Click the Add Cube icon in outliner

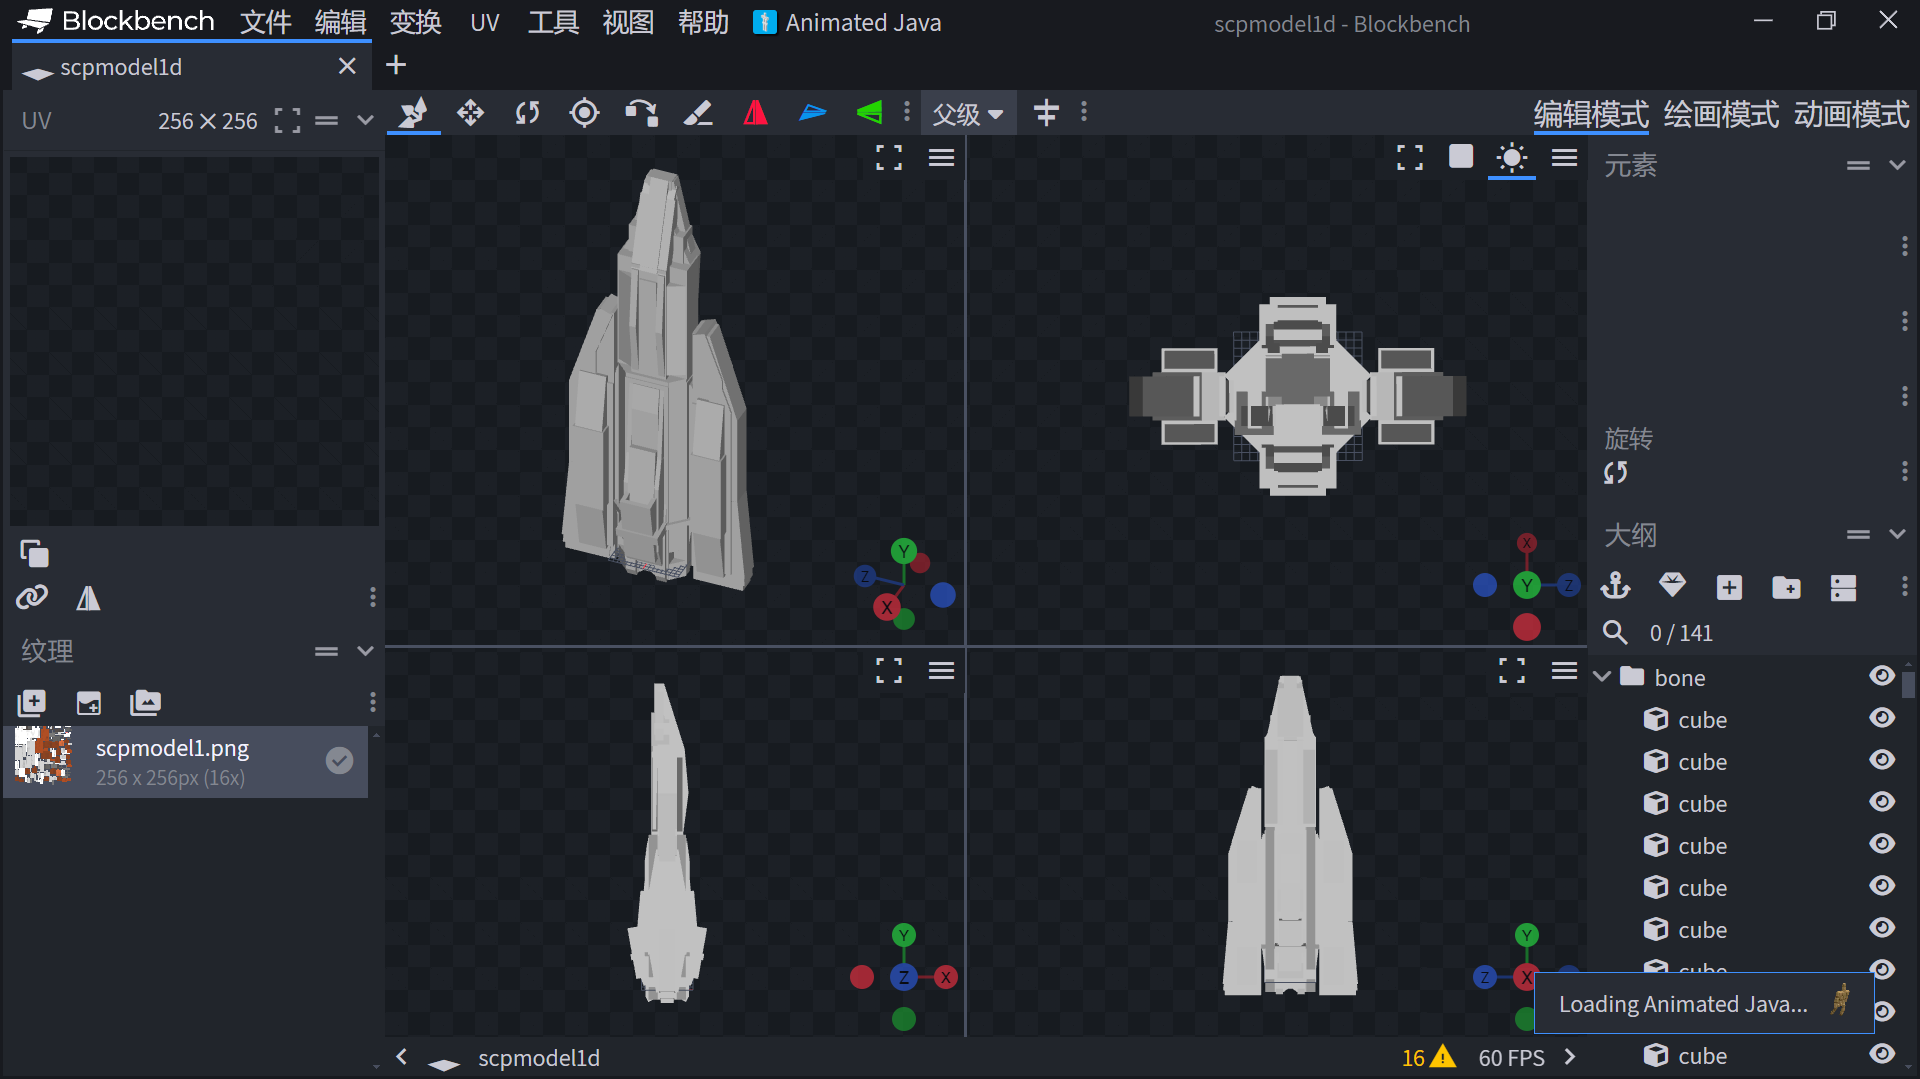click(x=1729, y=587)
